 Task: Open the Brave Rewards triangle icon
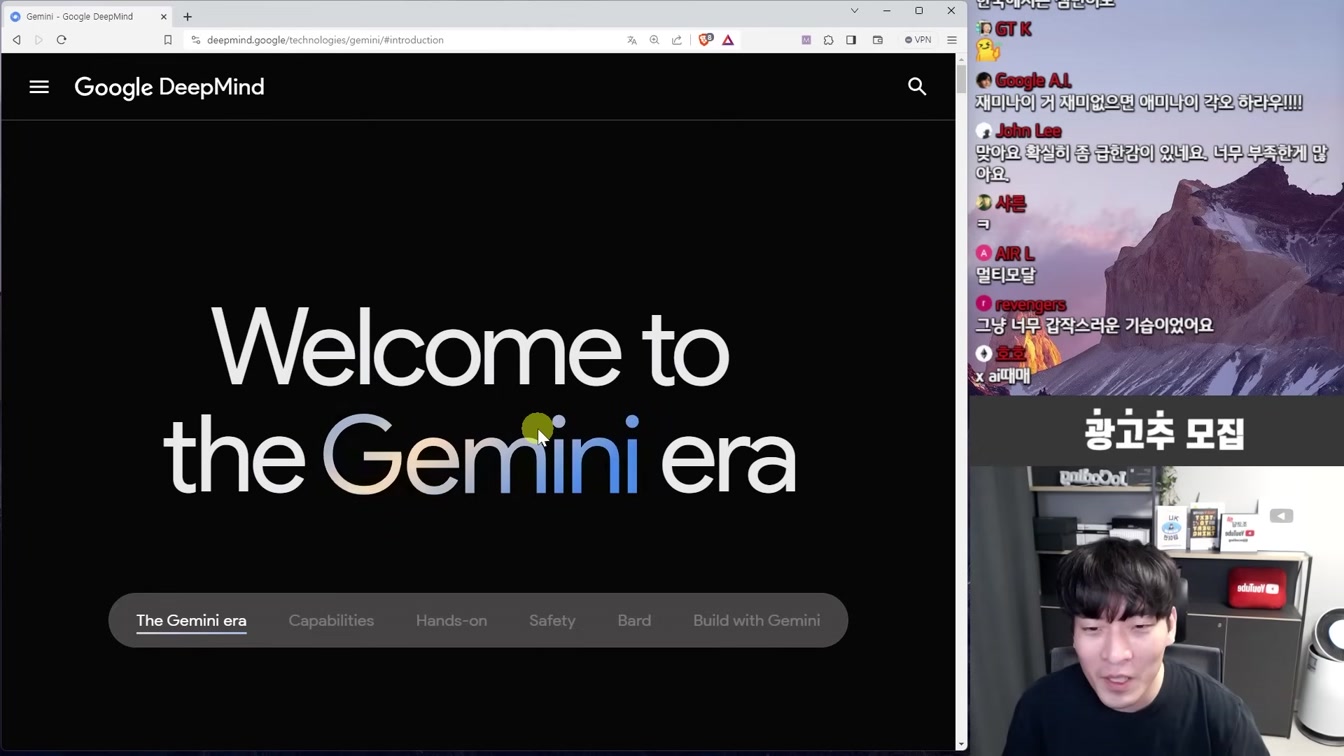coord(728,40)
